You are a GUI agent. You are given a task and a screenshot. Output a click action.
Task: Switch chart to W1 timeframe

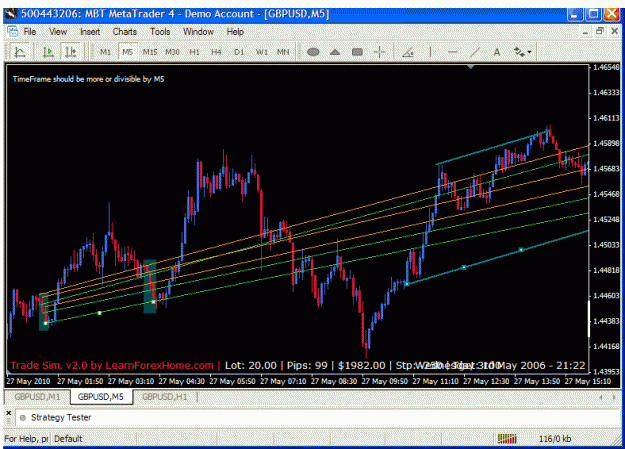click(x=261, y=52)
